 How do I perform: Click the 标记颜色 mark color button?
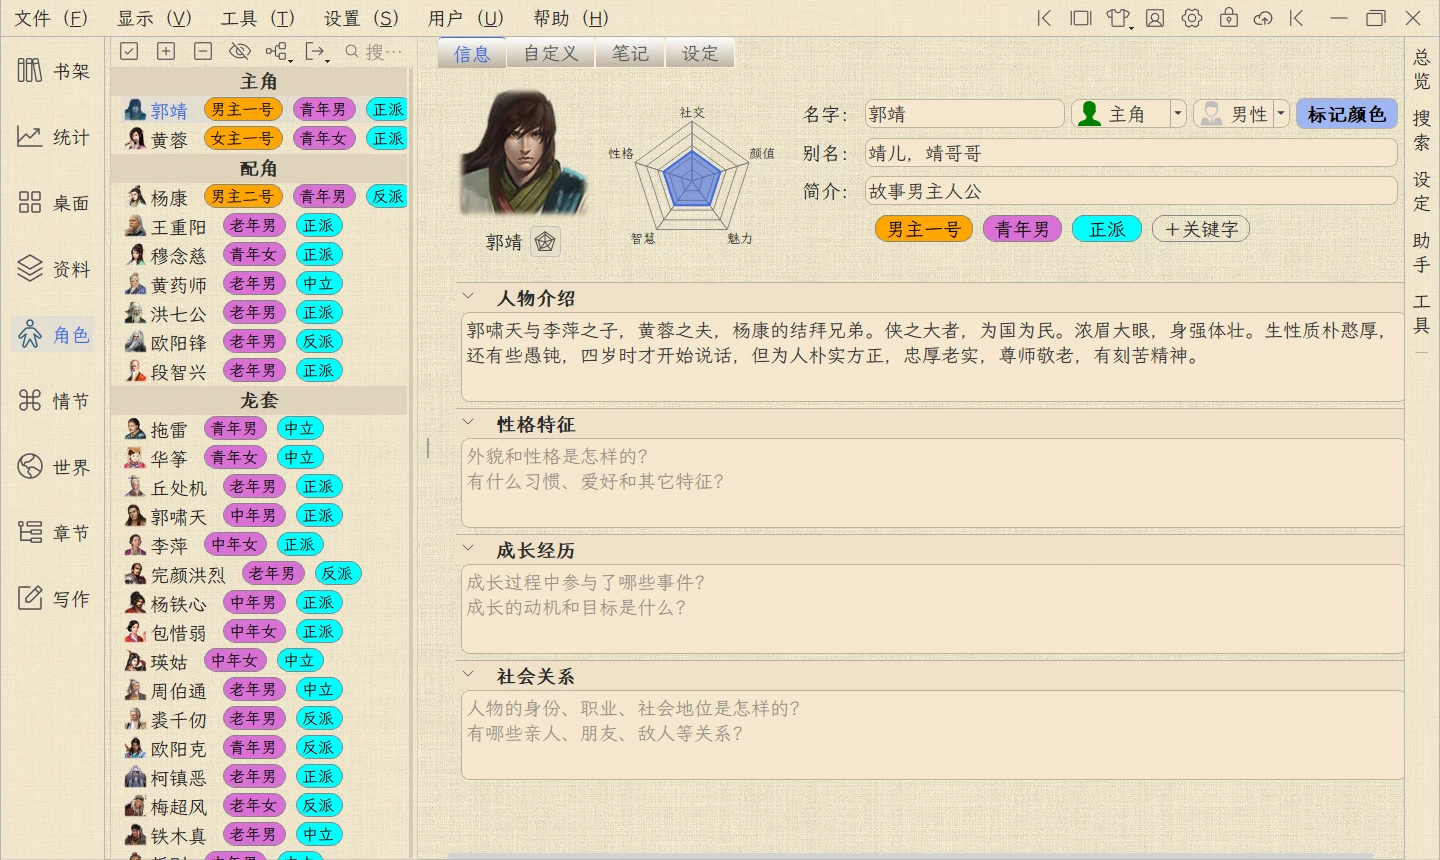(1346, 114)
